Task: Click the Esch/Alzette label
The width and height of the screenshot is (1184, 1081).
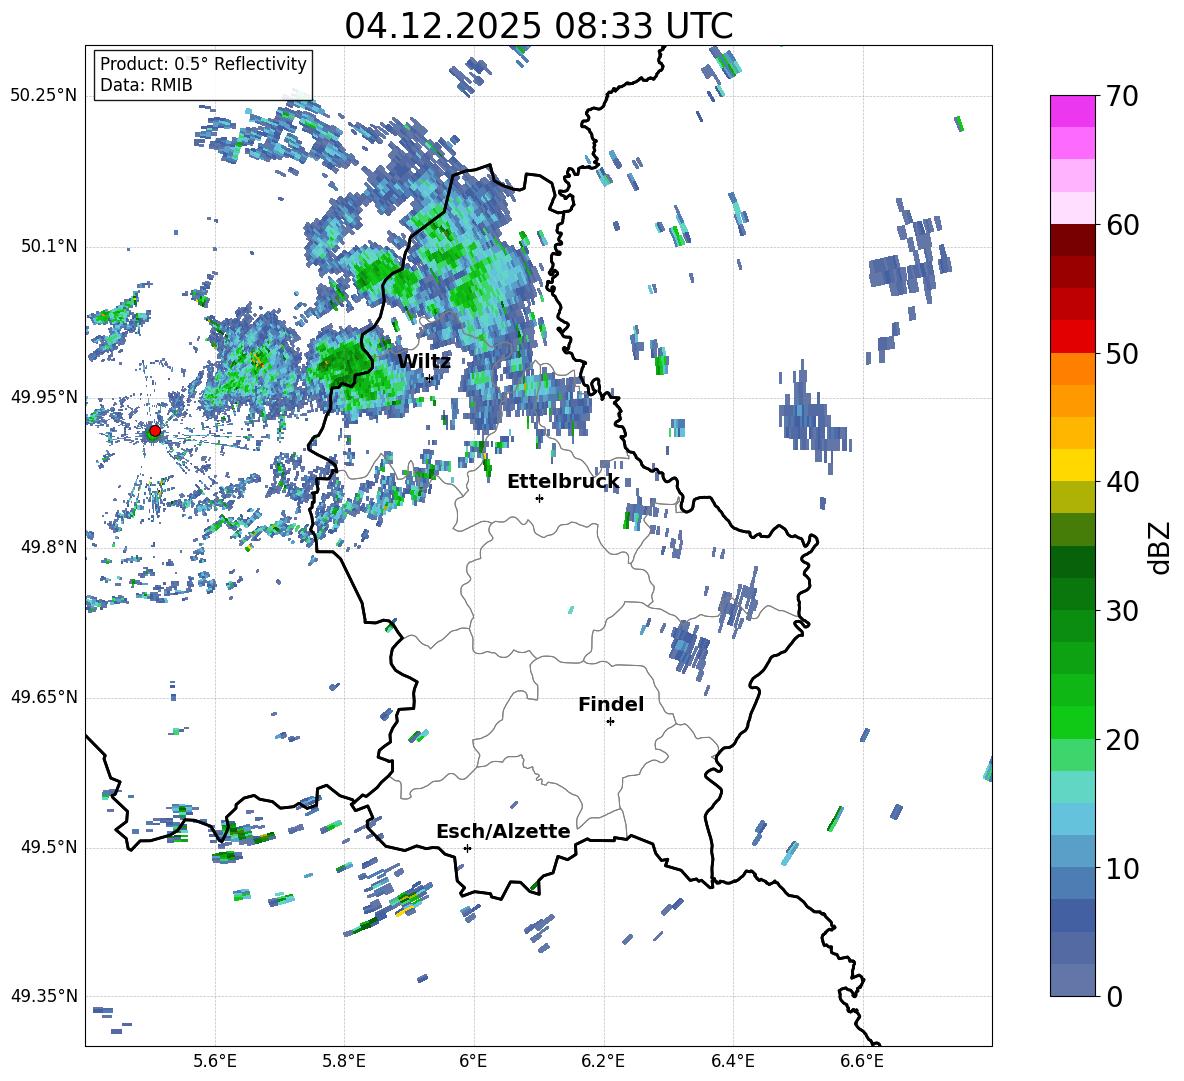Action: pyautogui.click(x=503, y=832)
